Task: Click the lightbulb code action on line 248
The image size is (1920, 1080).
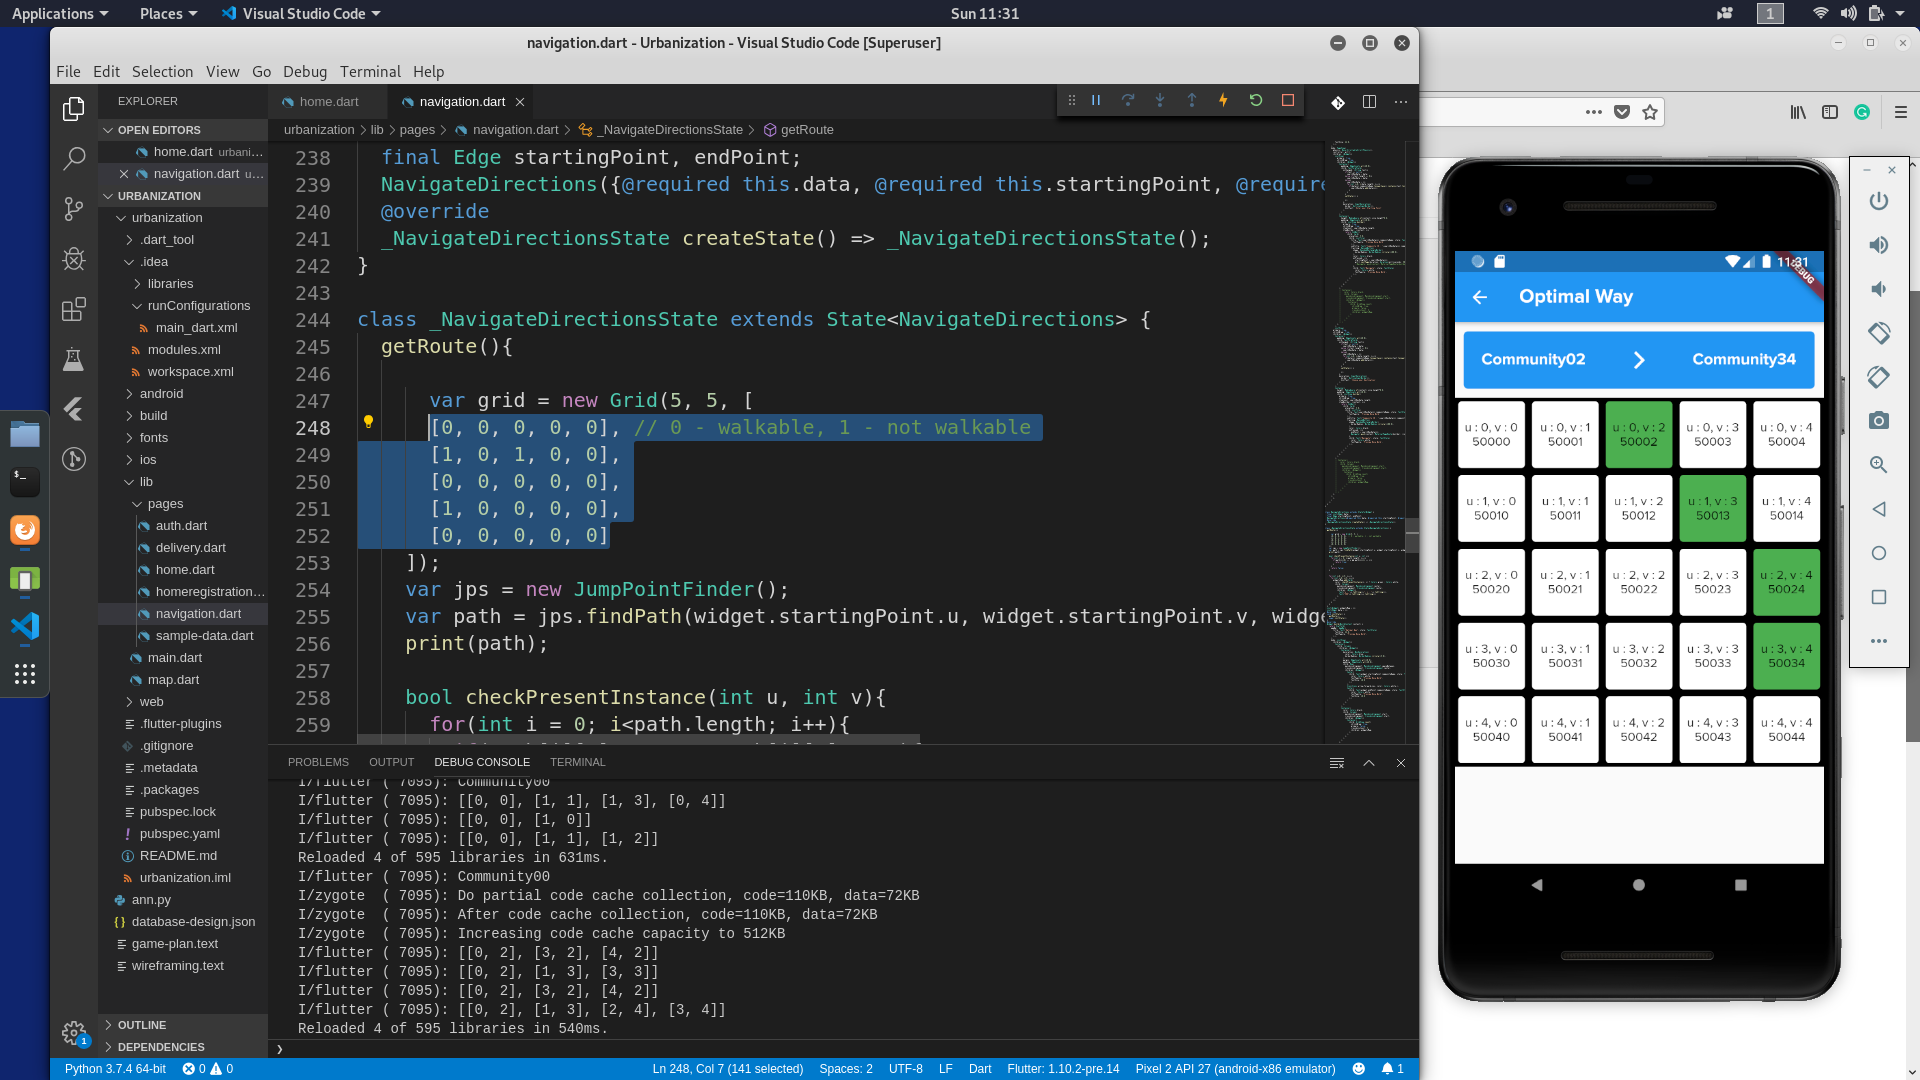Action: (368, 422)
